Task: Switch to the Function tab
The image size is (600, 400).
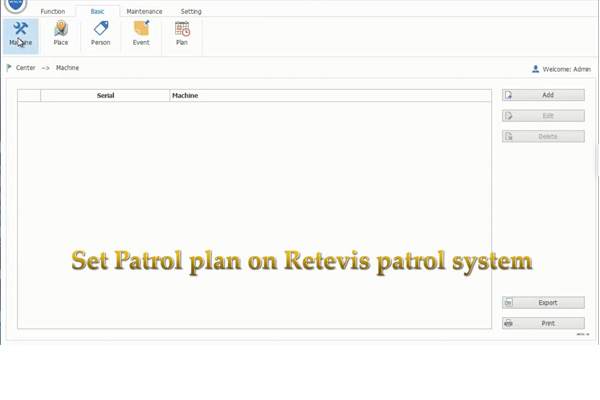Action: 53,11
